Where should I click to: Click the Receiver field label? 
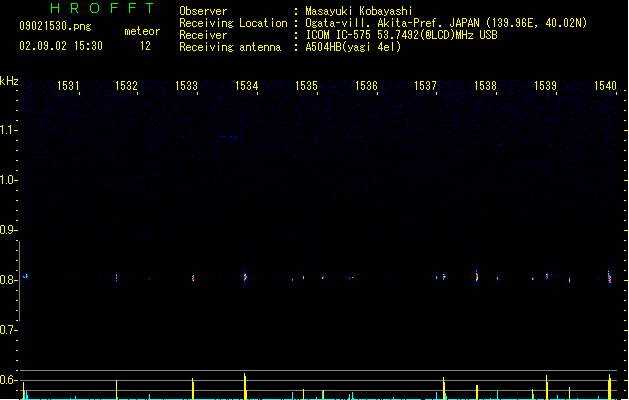click(x=203, y=35)
